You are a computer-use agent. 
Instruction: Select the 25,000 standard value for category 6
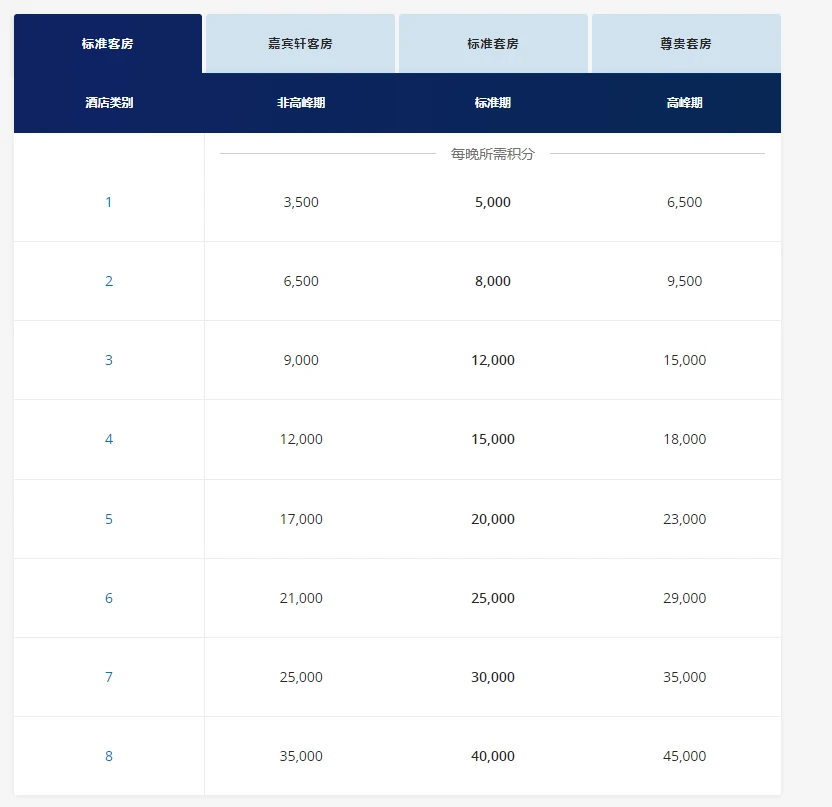click(x=493, y=598)
